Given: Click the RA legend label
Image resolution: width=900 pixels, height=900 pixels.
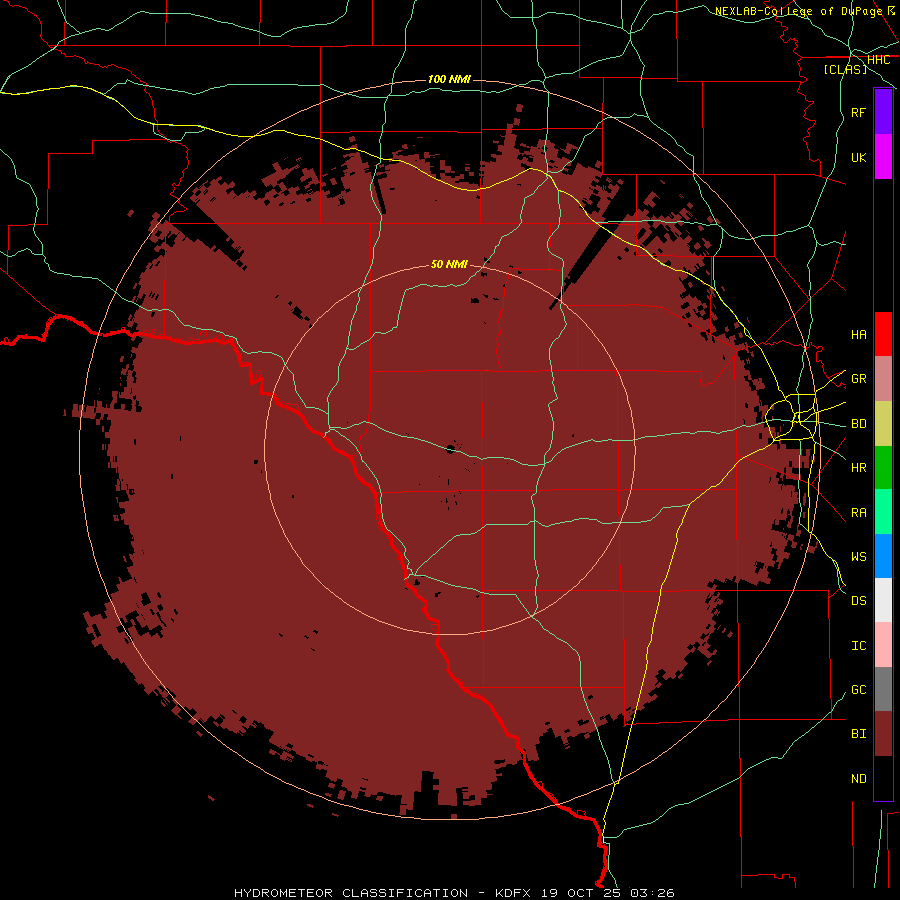Looking at the screenshot, I should click(858, 512).
